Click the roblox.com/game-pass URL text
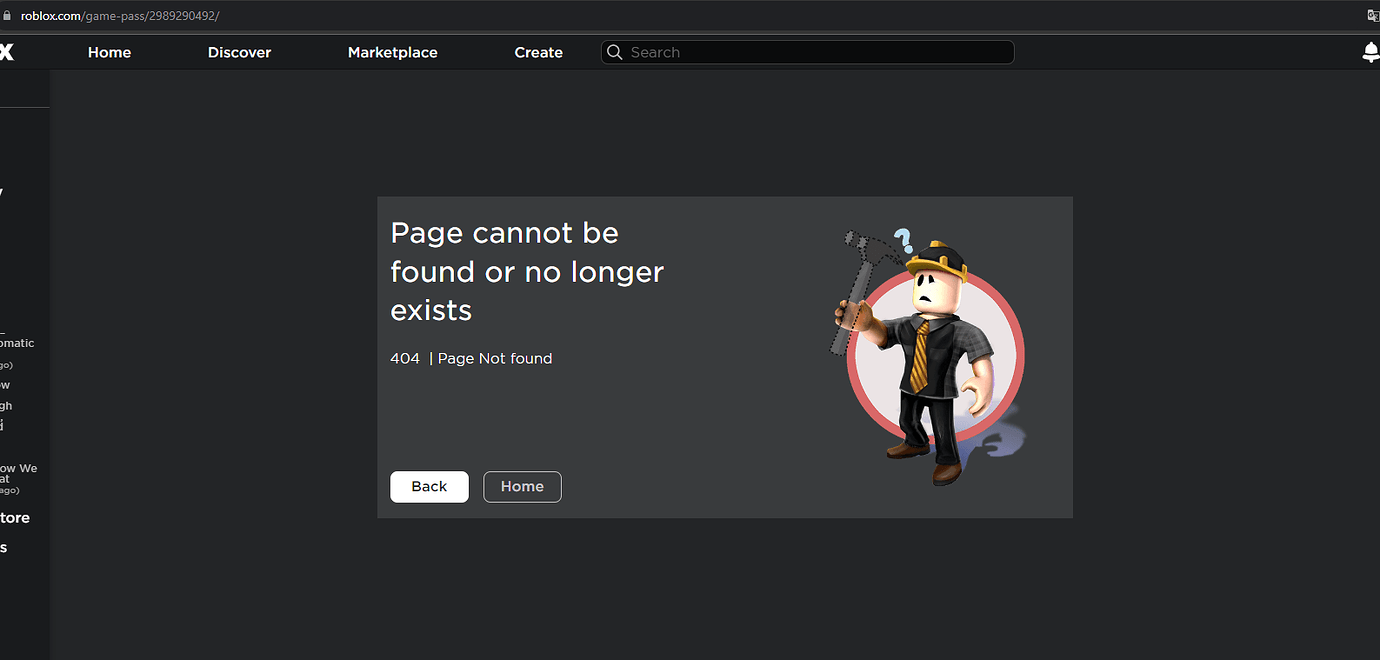This screenshot has height=660, width=1380. pos(120,15)
